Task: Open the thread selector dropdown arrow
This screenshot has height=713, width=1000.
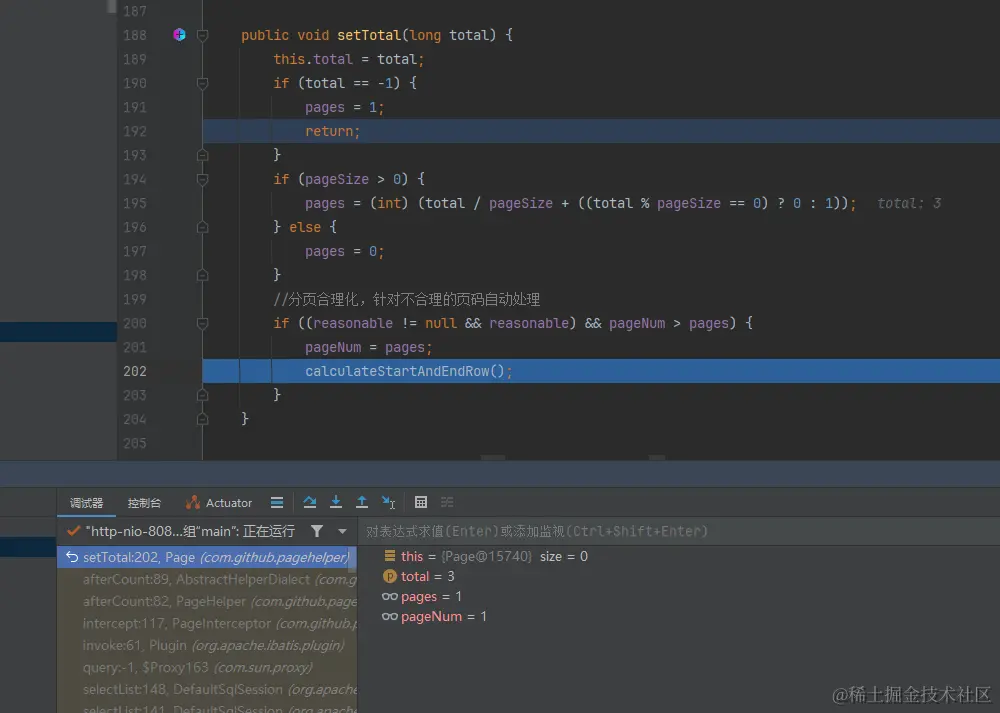Action: (x=342, y=531)
